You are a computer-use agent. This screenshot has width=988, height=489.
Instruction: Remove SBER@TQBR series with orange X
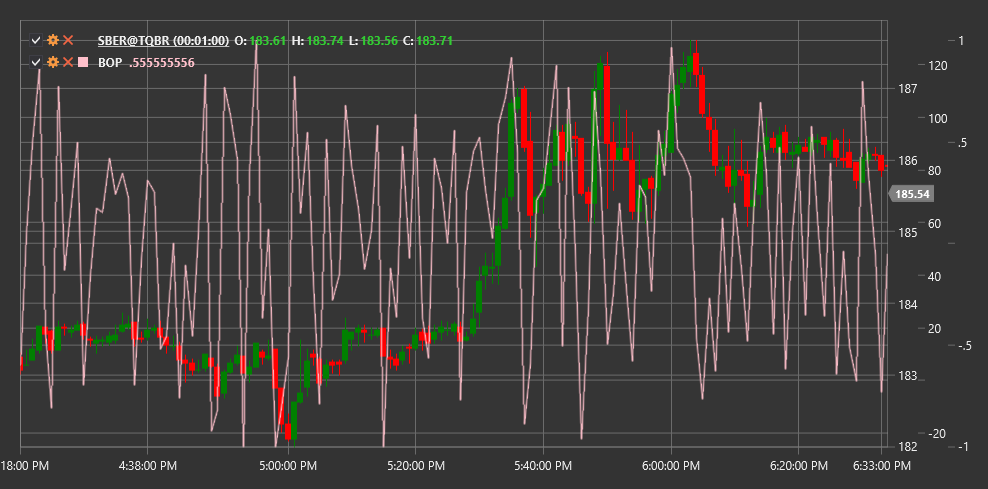point(68,41)
